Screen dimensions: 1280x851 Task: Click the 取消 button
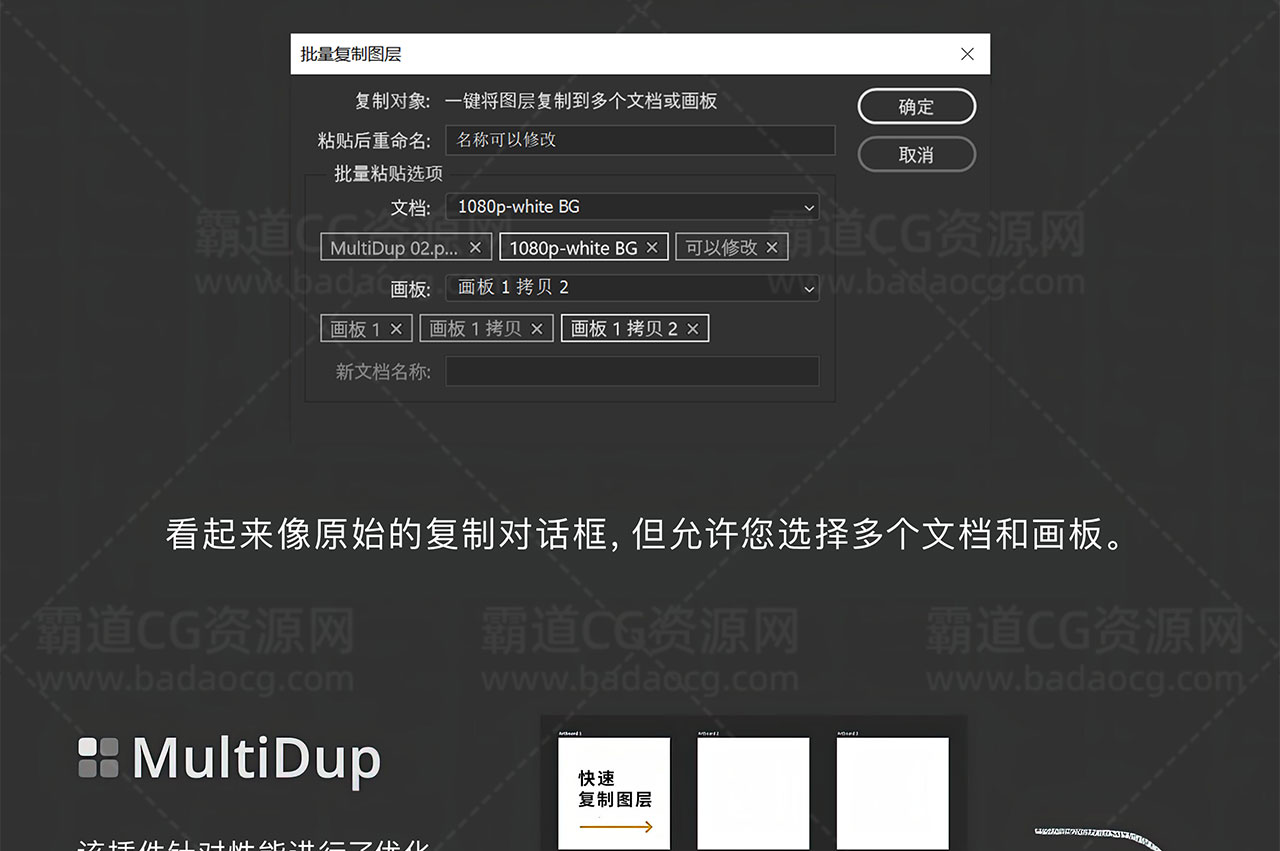click(x=916, y=155)
